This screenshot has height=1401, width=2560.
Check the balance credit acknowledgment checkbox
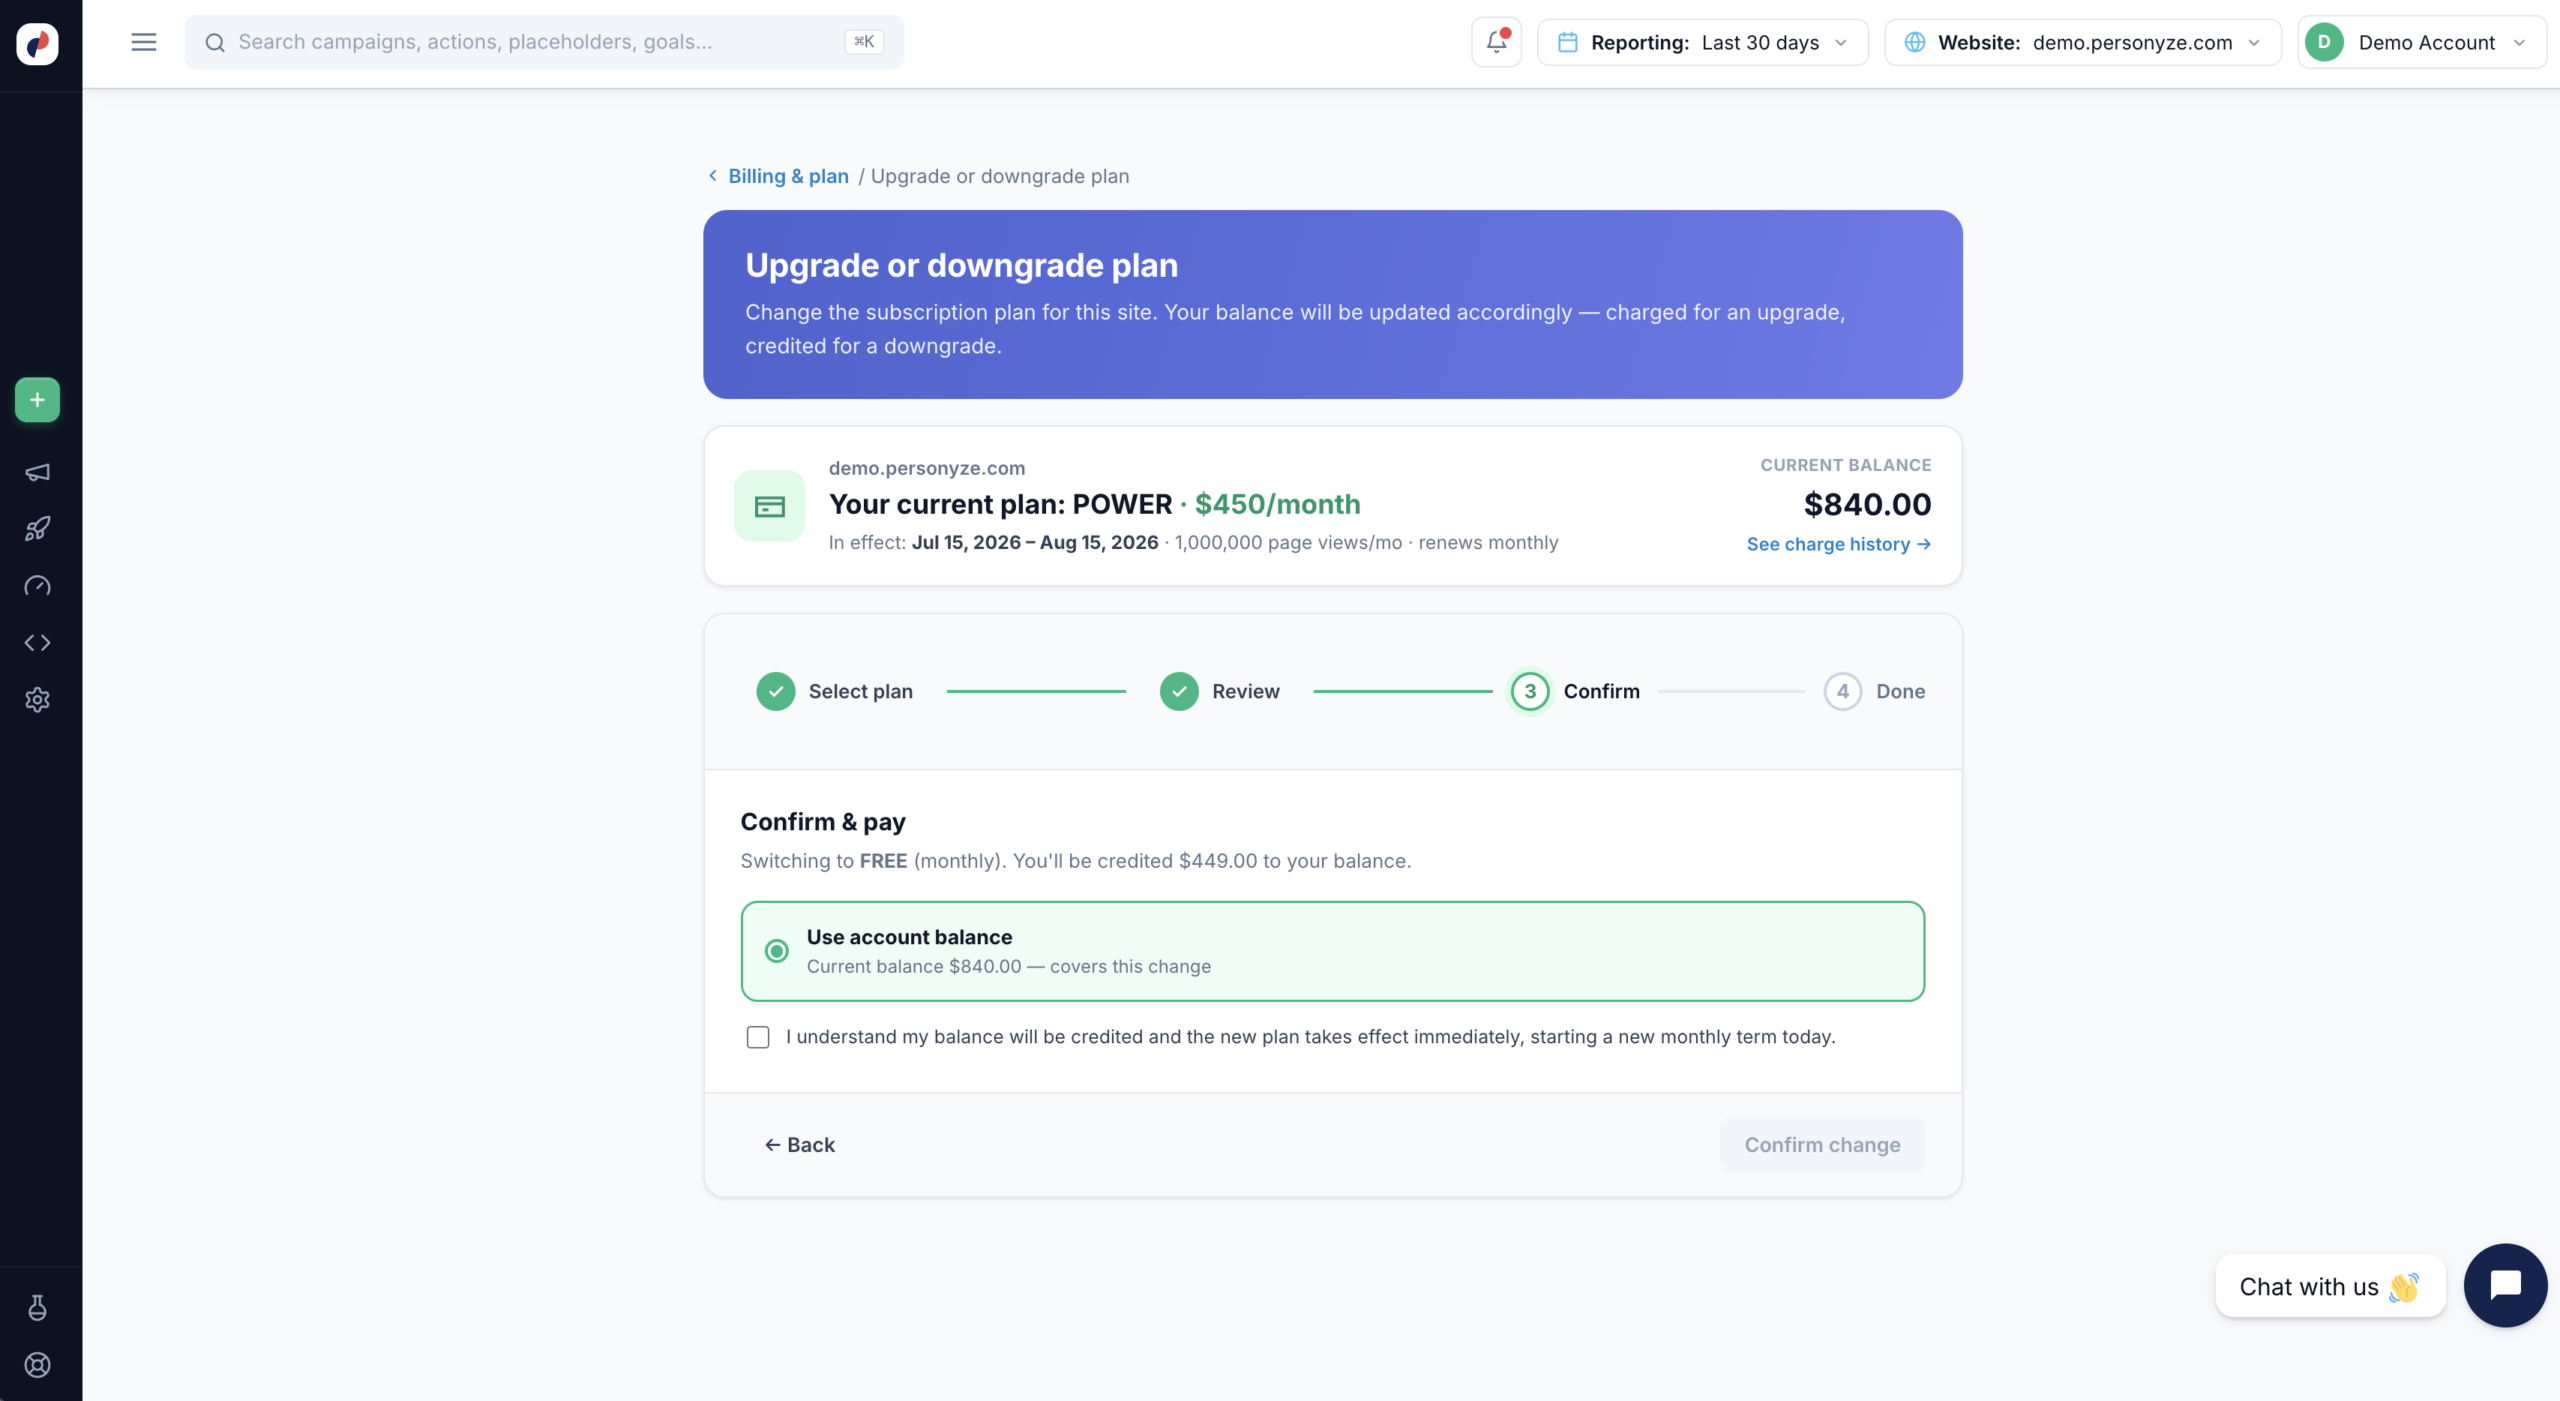tap(758, 1037)
